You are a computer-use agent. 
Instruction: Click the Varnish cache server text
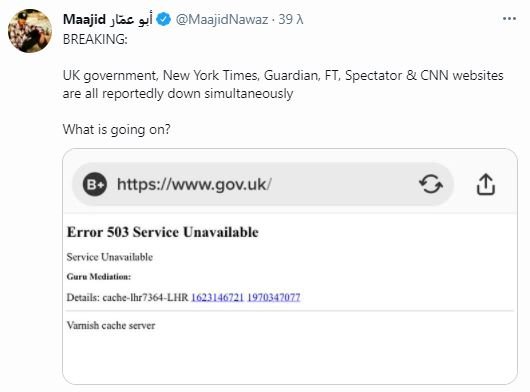[111, 325]
